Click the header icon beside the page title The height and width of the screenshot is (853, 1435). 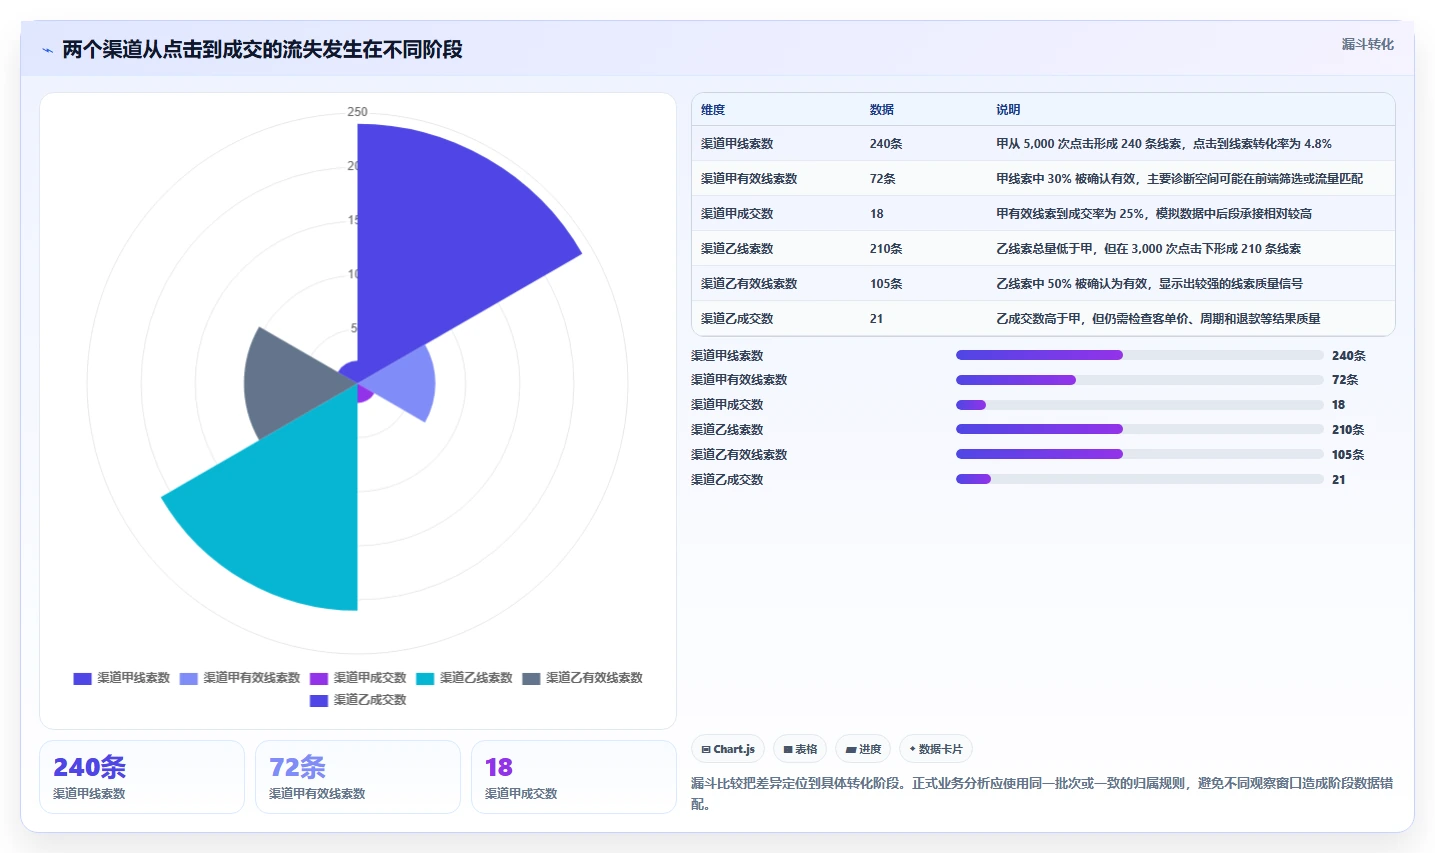coord(47,50)
